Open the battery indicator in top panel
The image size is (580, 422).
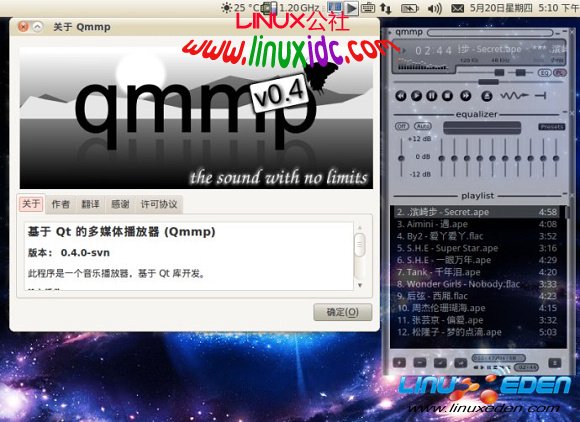[410, 8]
